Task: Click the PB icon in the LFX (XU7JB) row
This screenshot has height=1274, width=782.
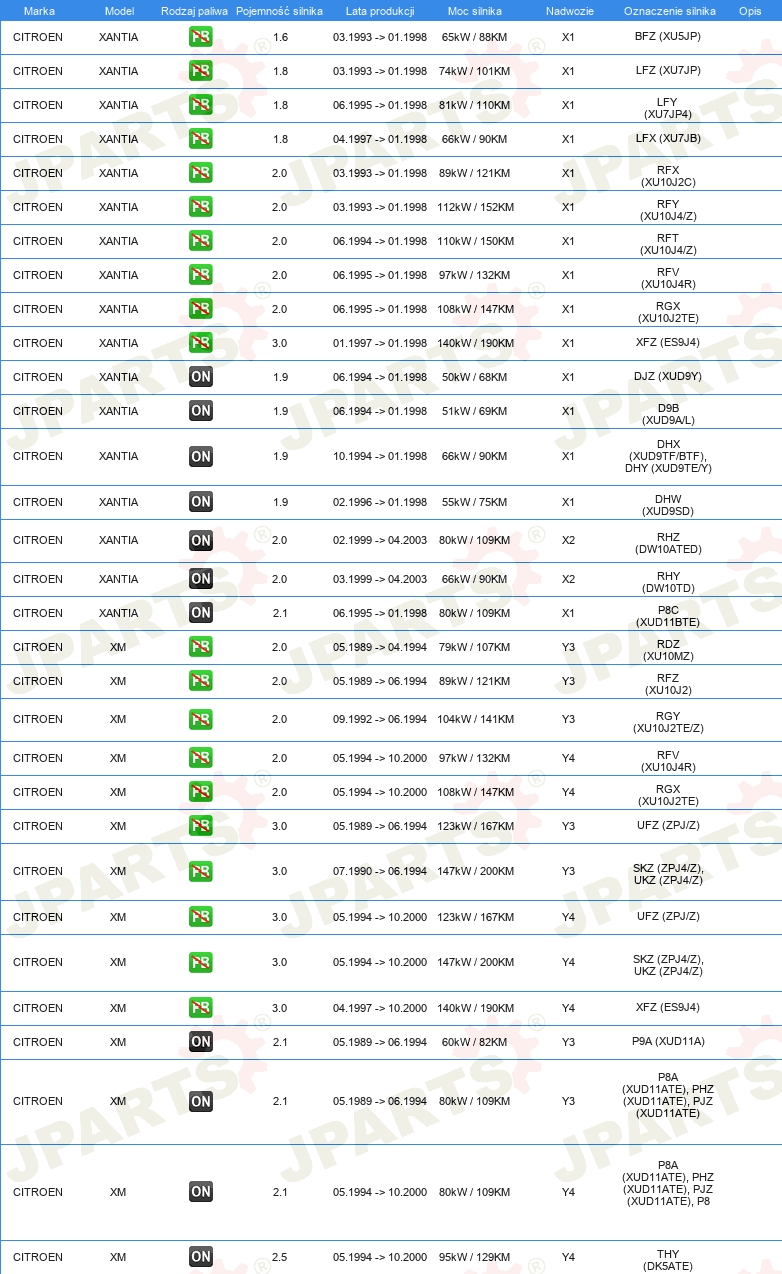Action: tap(201, 139)
